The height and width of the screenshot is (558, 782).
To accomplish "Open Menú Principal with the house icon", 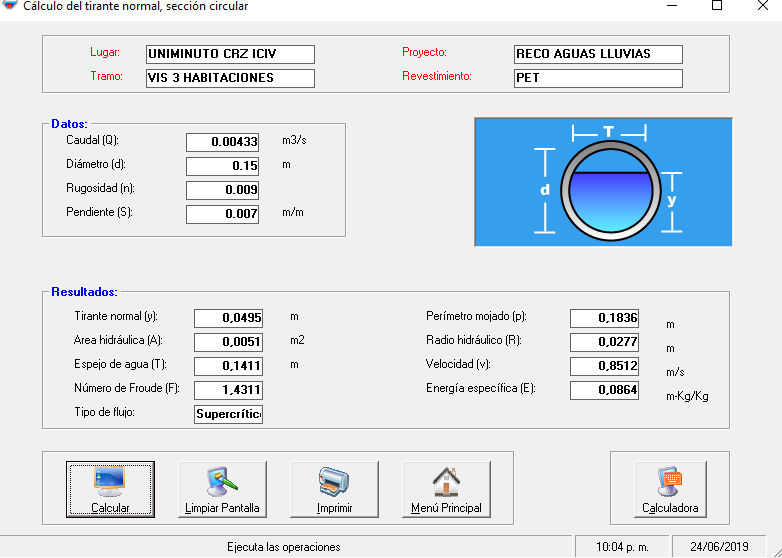I will (x=446, y=489).
